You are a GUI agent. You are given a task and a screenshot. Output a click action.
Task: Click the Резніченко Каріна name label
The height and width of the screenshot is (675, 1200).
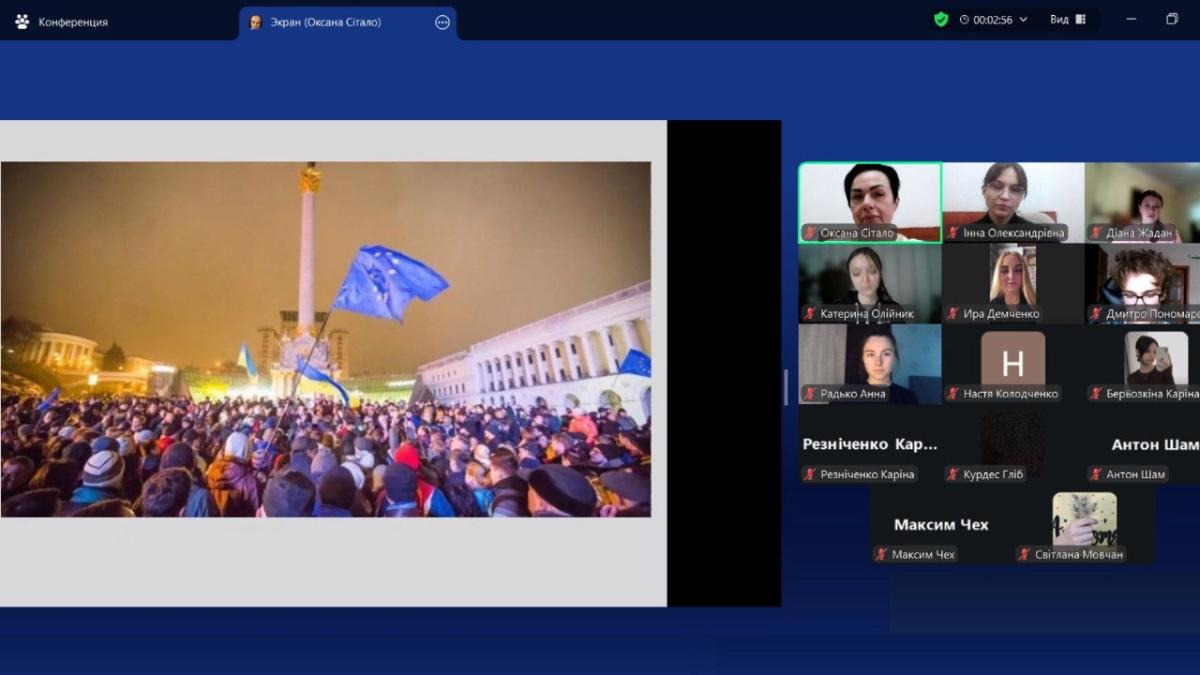867,474
